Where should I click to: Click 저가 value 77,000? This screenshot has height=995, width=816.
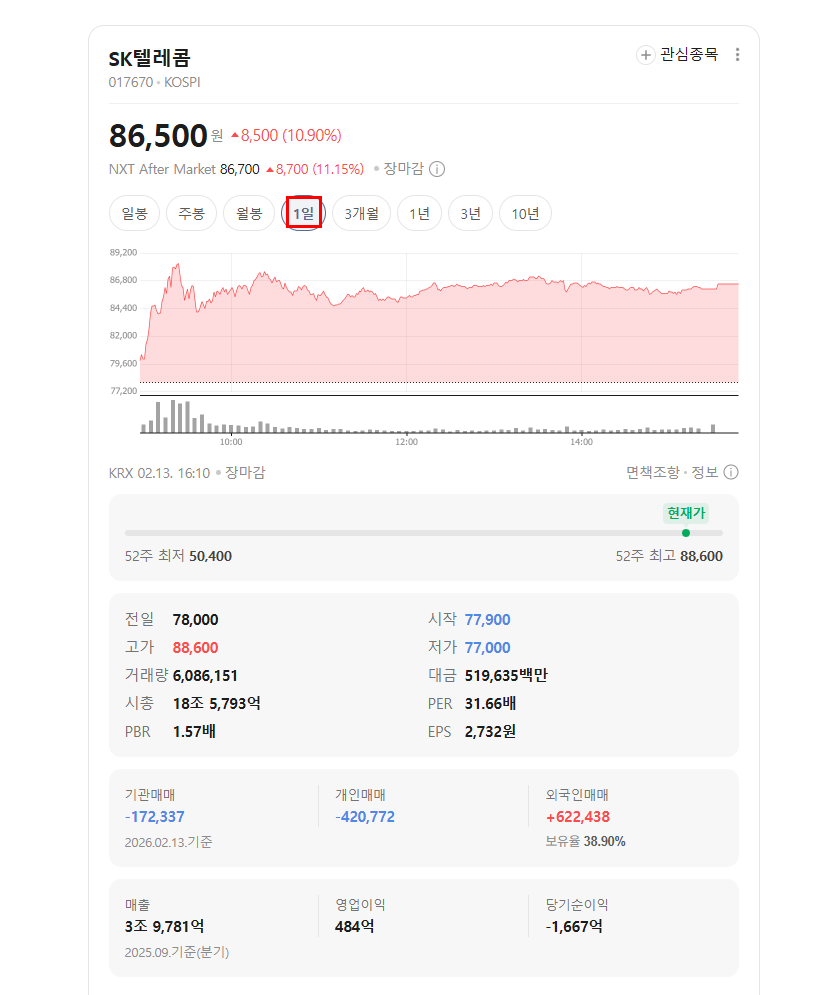[x=487, y=648]
